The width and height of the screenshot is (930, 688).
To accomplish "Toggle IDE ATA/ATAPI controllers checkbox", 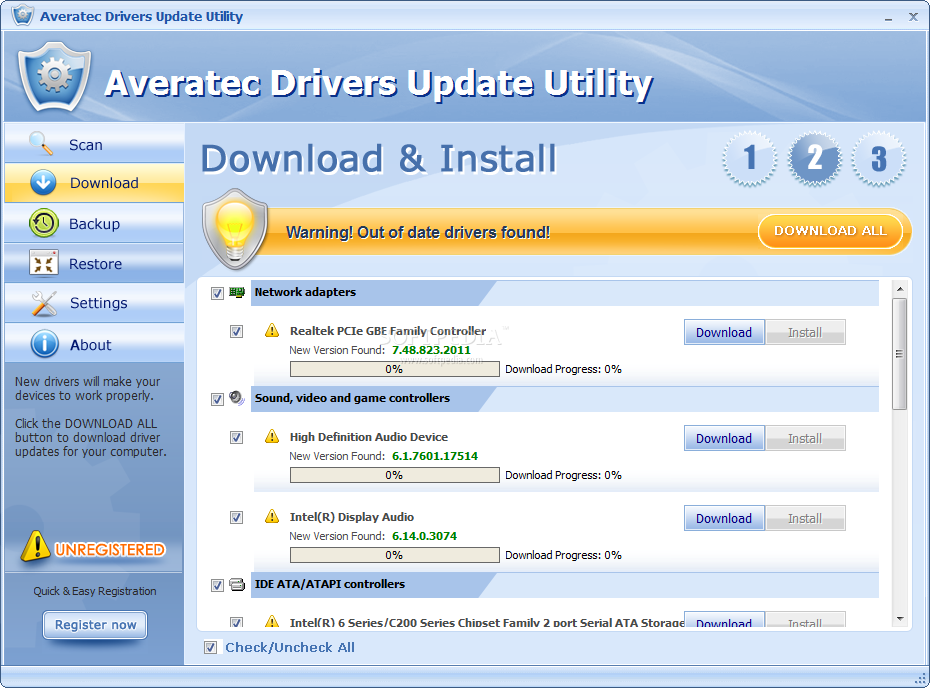I will coord(217,585).
